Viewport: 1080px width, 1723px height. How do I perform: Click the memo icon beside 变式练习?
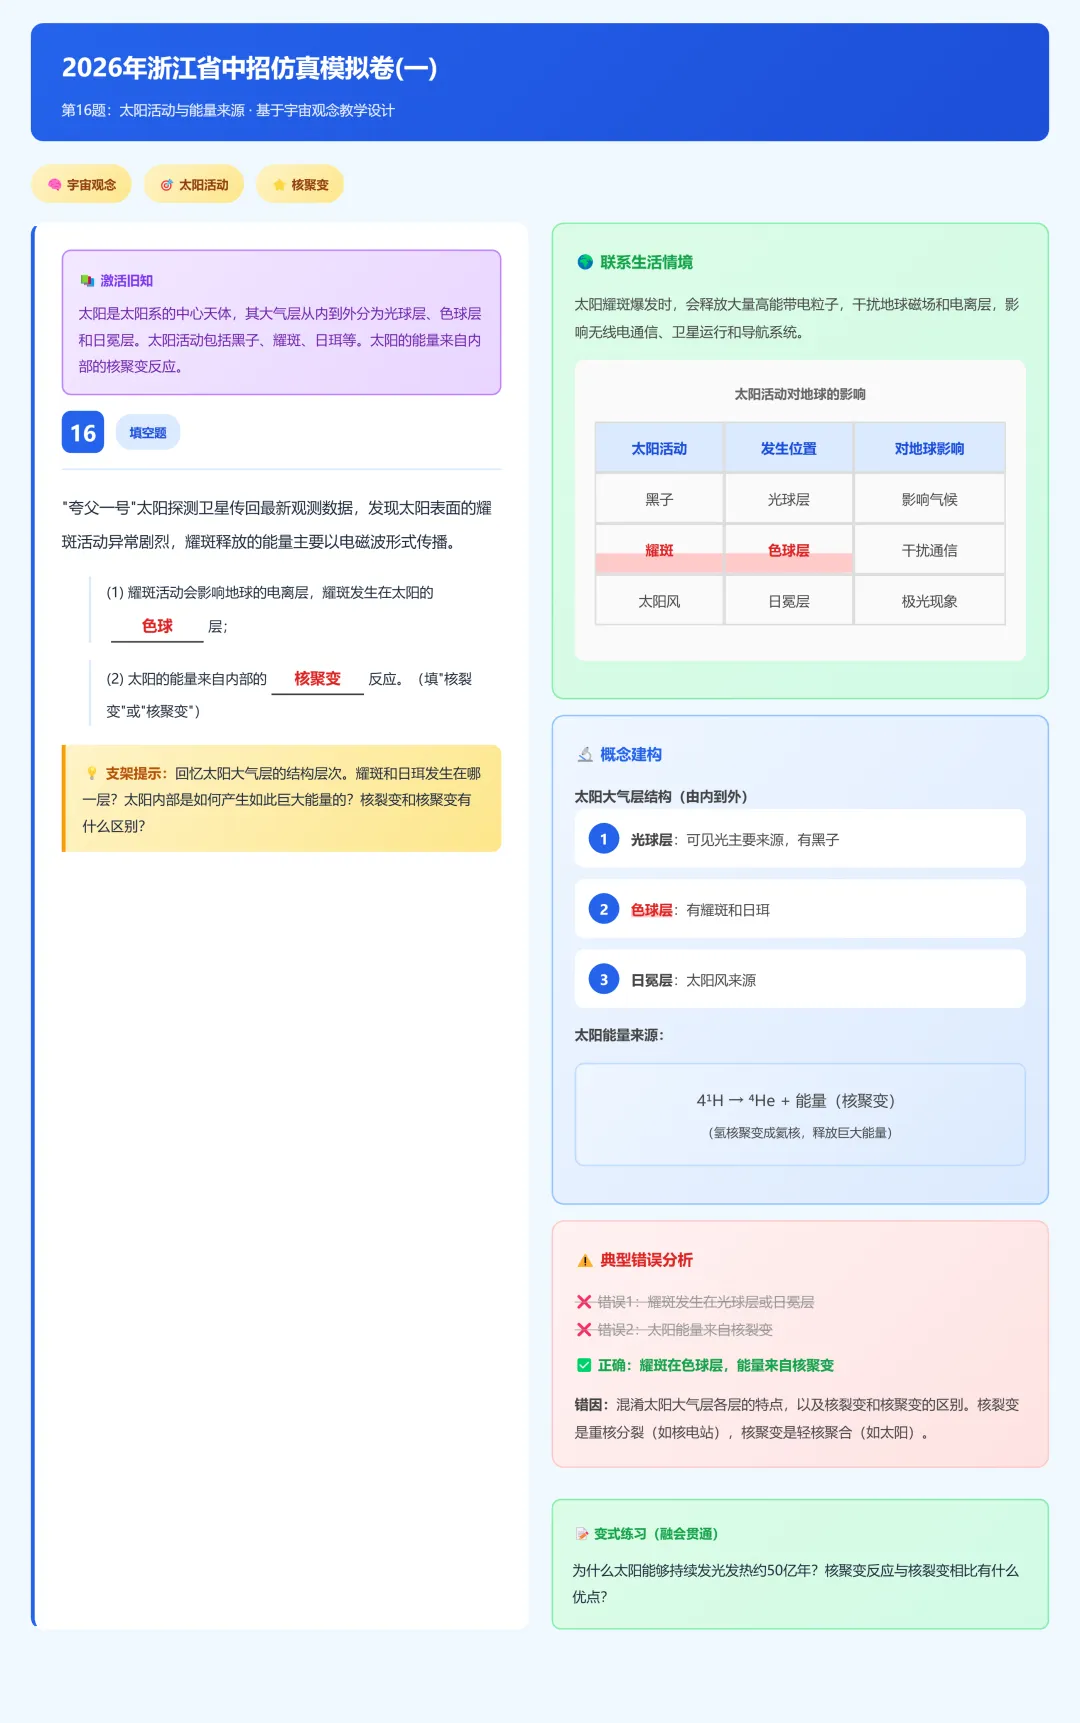point(582,1534)
